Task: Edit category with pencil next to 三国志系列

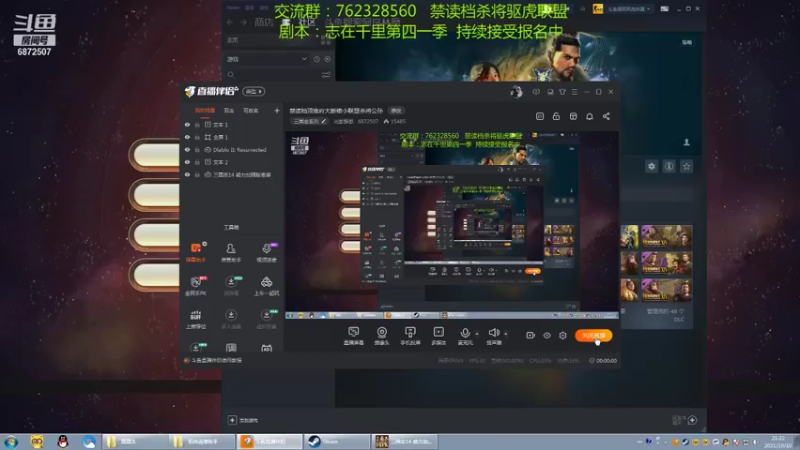Action: pos(323,121)
